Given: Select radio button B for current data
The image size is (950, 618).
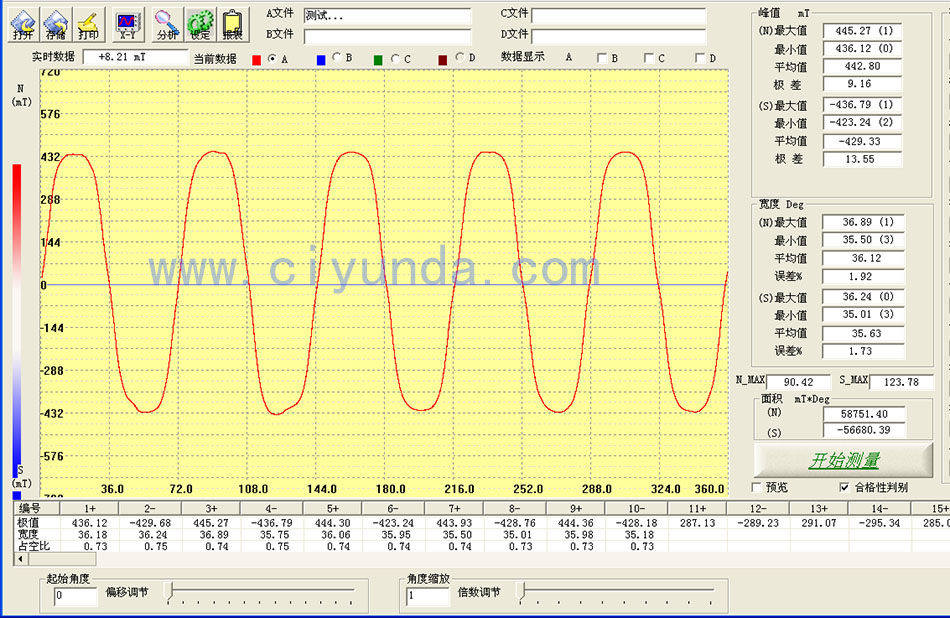Looking at the screenshot, I should click(336, 58).
